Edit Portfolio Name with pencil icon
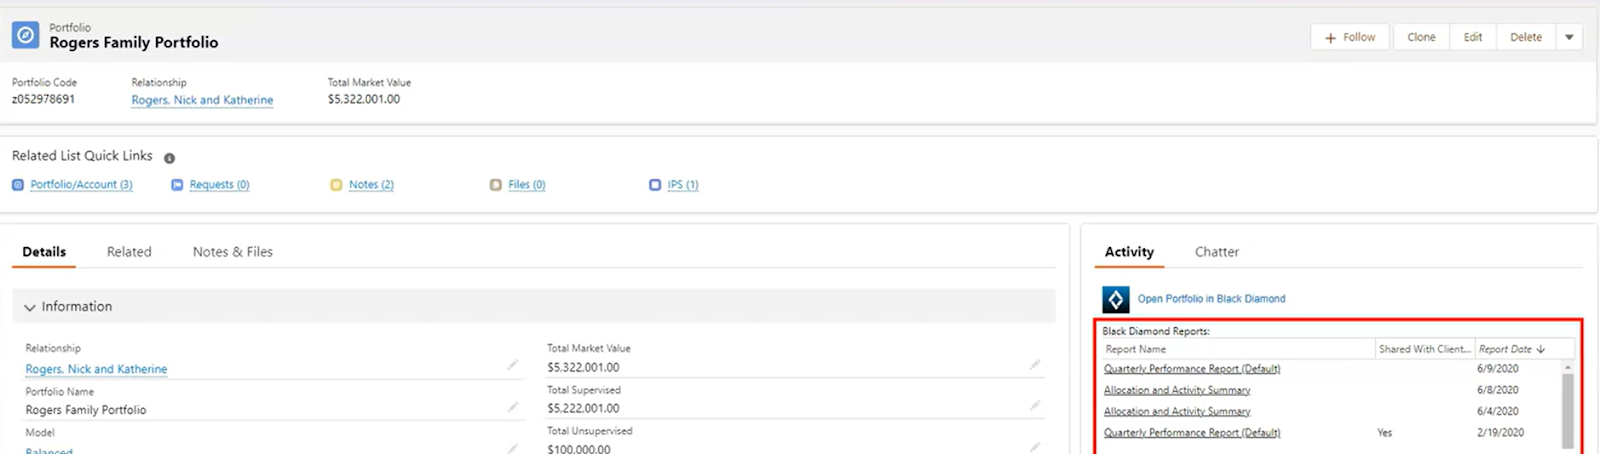The height and width of the screenshot is (454, 1600). click(513, 406)
